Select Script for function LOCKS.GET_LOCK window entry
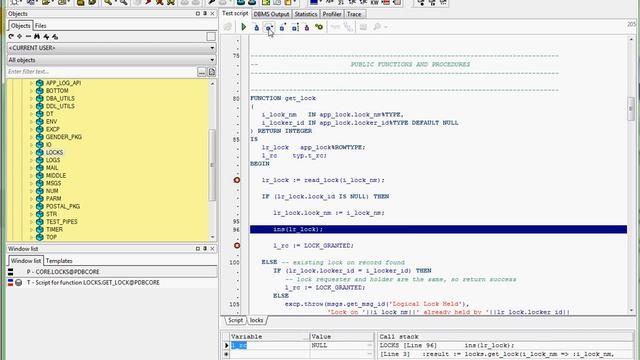Screen dimensions: 640x360 point(112,282)
